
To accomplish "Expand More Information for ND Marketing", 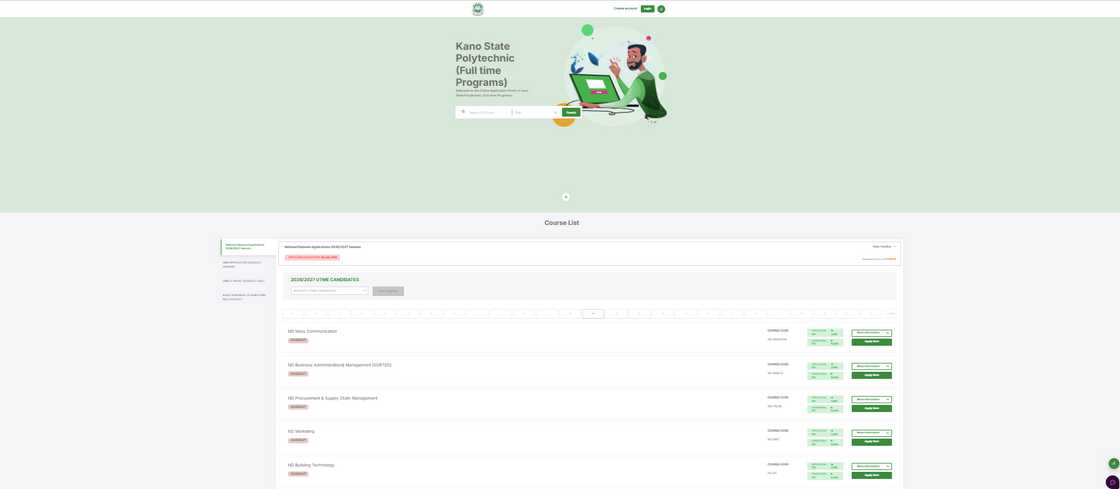I will tap(871, 433).
